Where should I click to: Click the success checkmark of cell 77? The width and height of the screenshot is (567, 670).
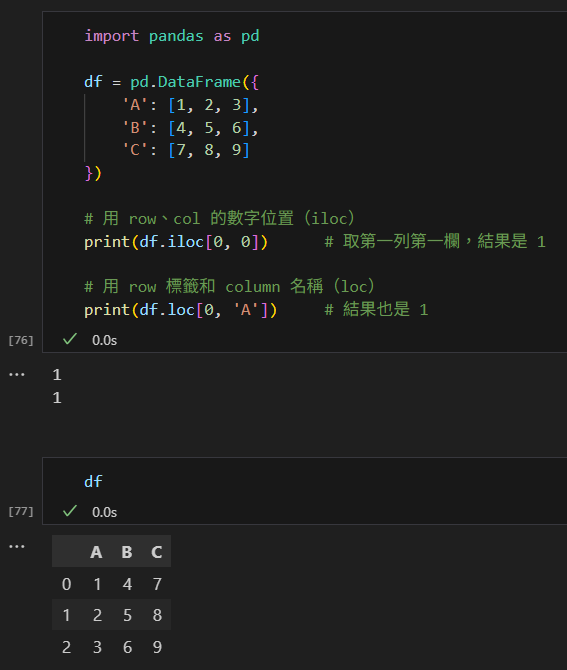[70, 511]
